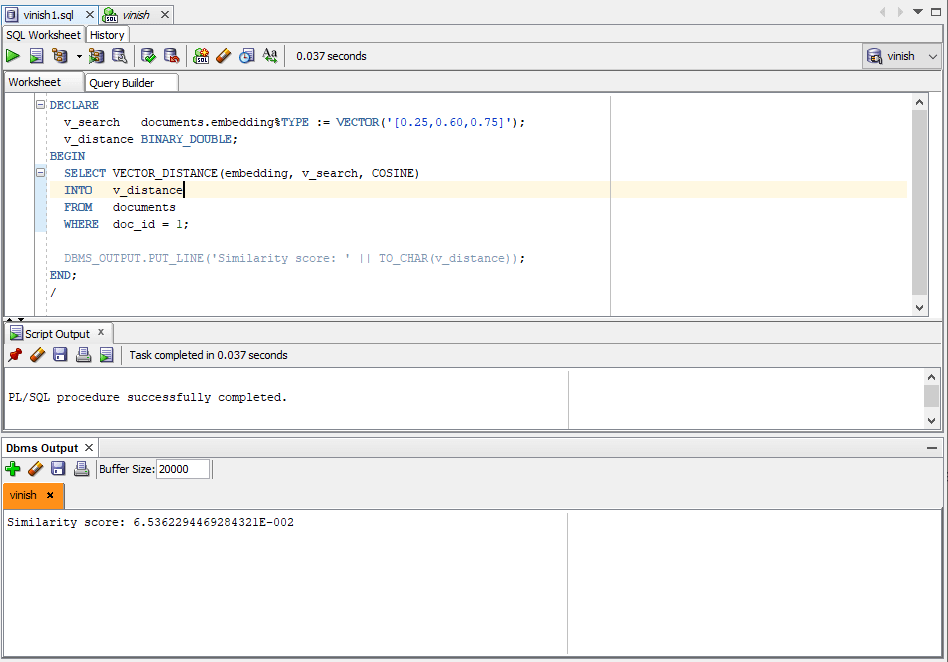Click the Commit icon
Image resolution: width=948 pixels, height=662 pixels.
click(x=148, y=56)
